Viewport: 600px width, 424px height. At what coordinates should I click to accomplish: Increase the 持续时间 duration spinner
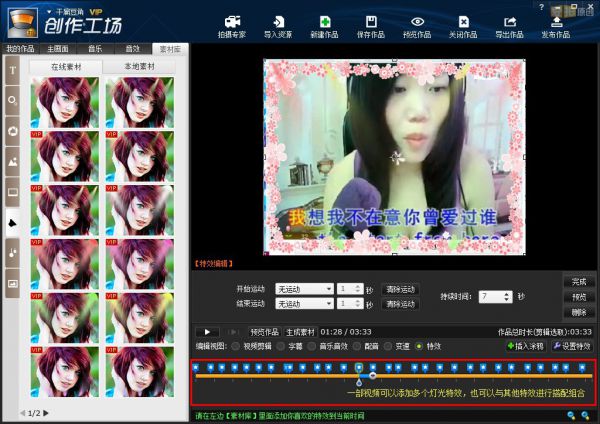507,294
